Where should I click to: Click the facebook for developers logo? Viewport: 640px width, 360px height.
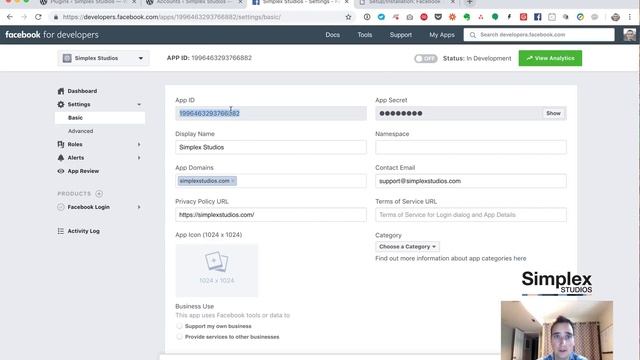pos(52,35)
